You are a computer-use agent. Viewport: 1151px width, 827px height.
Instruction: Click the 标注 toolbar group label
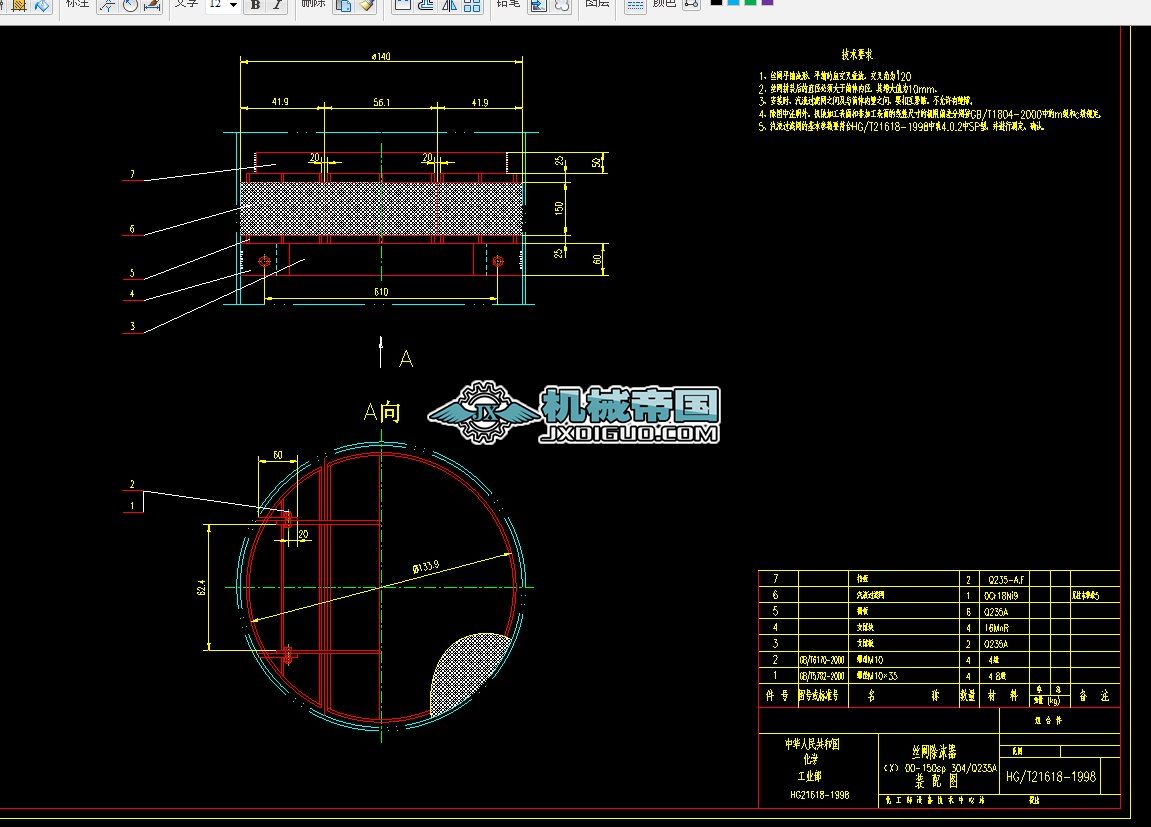77,3
